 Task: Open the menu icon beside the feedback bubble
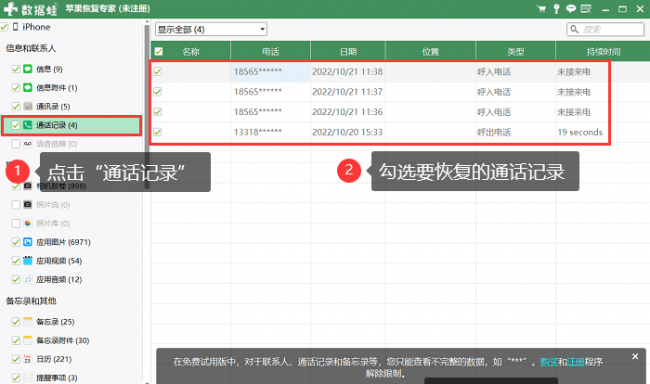pyautogui.click(x=586, y=9)
